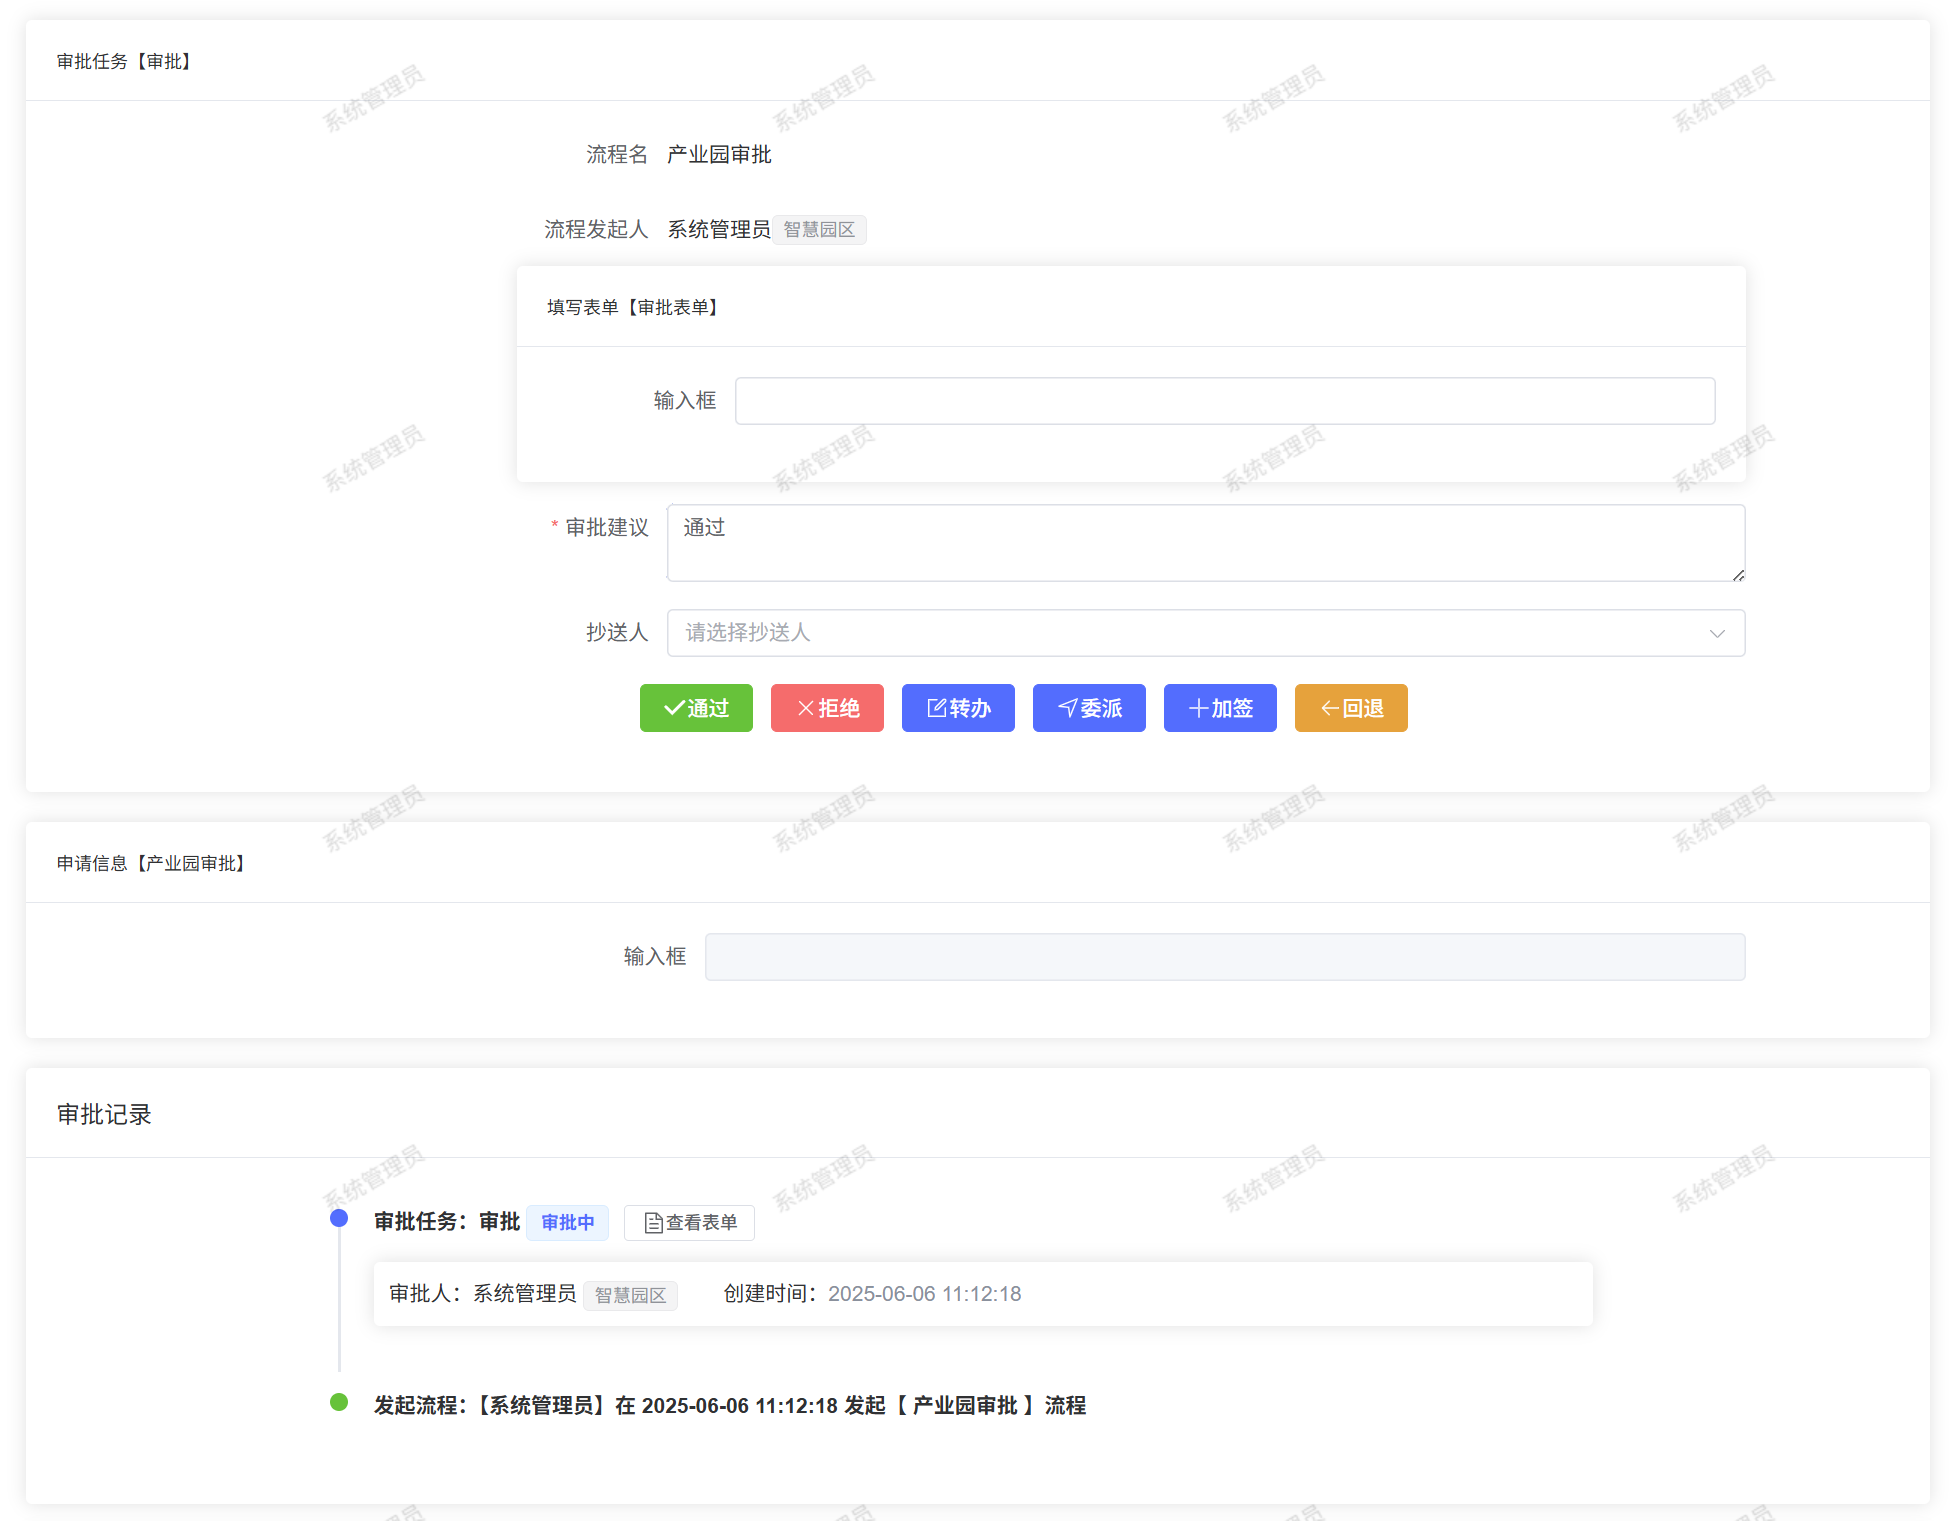This screenshot has height=1521, width=1957.
Task: Expand the 抄送人 dropdown chevron
Action: pos(1717,633)
